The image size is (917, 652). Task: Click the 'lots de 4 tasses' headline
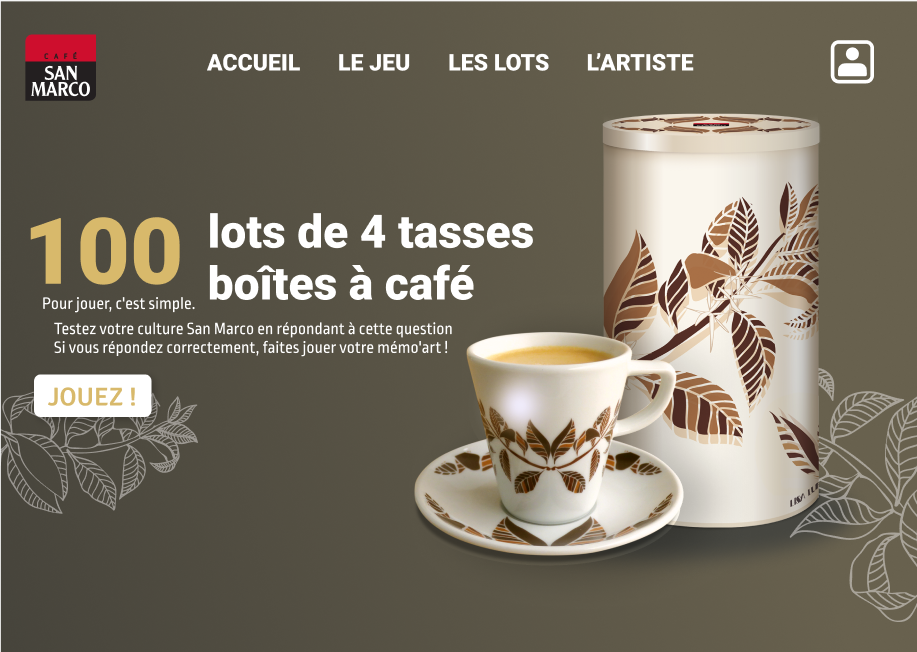pos(371,232)
